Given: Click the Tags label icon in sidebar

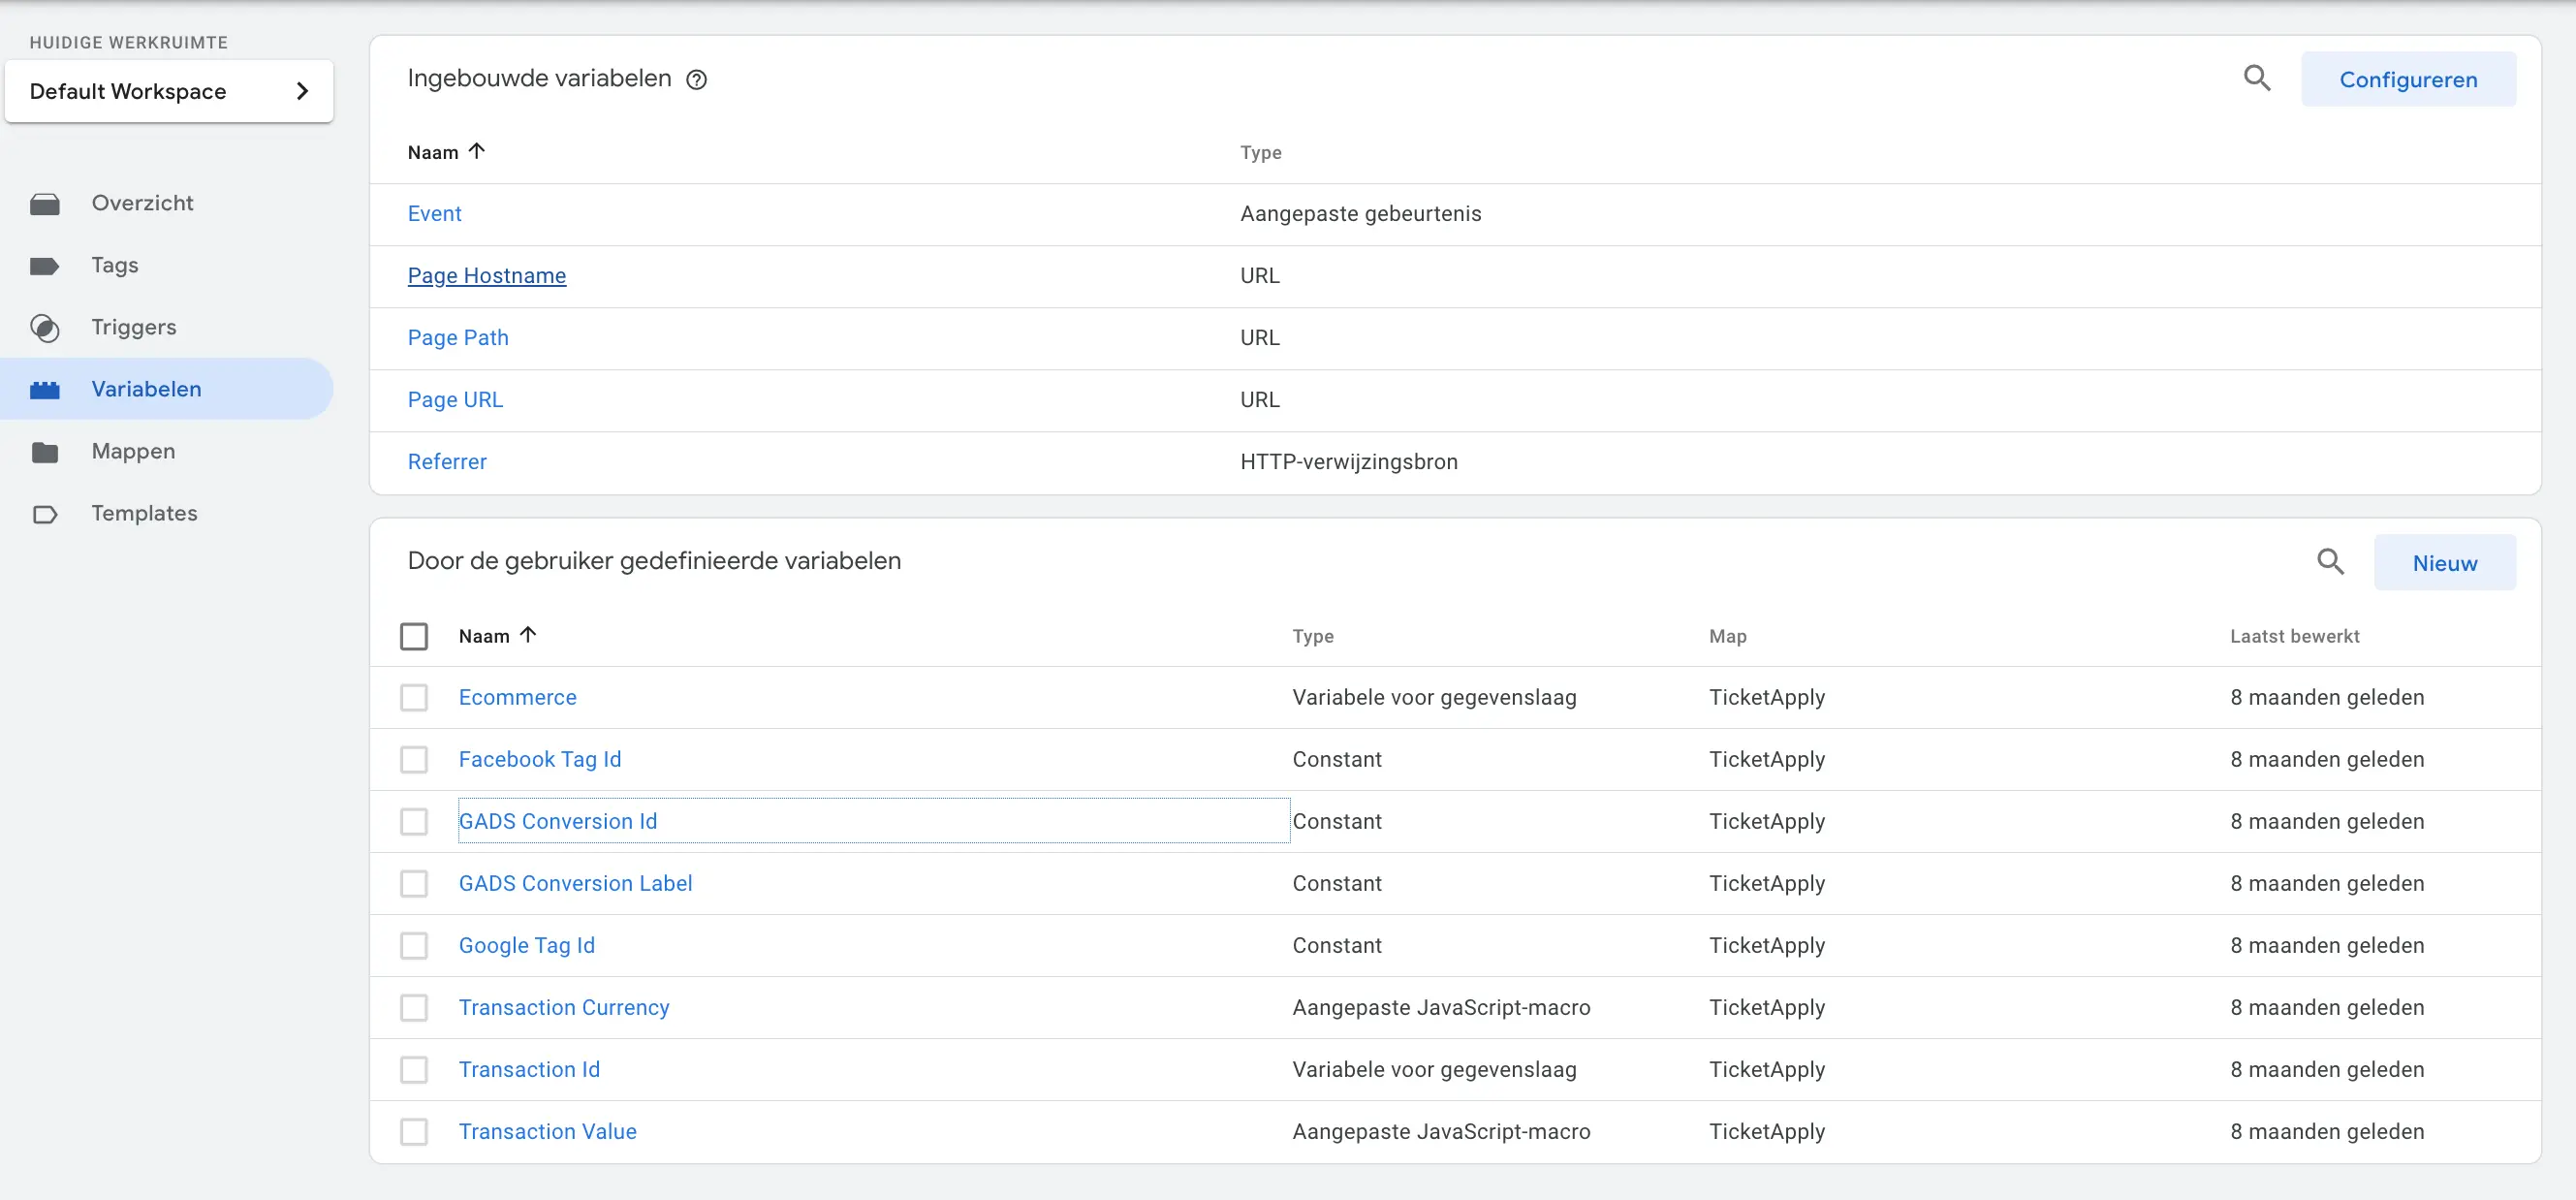Looking at the screenshot, I should [44, 266].
